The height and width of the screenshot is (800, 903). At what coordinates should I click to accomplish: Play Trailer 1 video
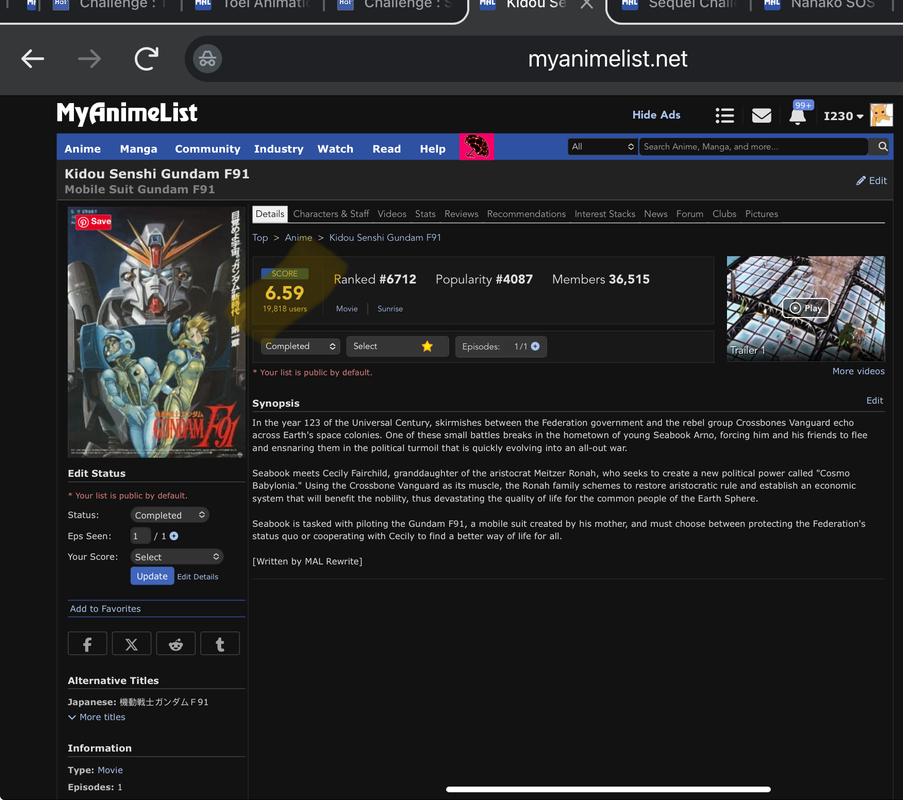point(805,308)
